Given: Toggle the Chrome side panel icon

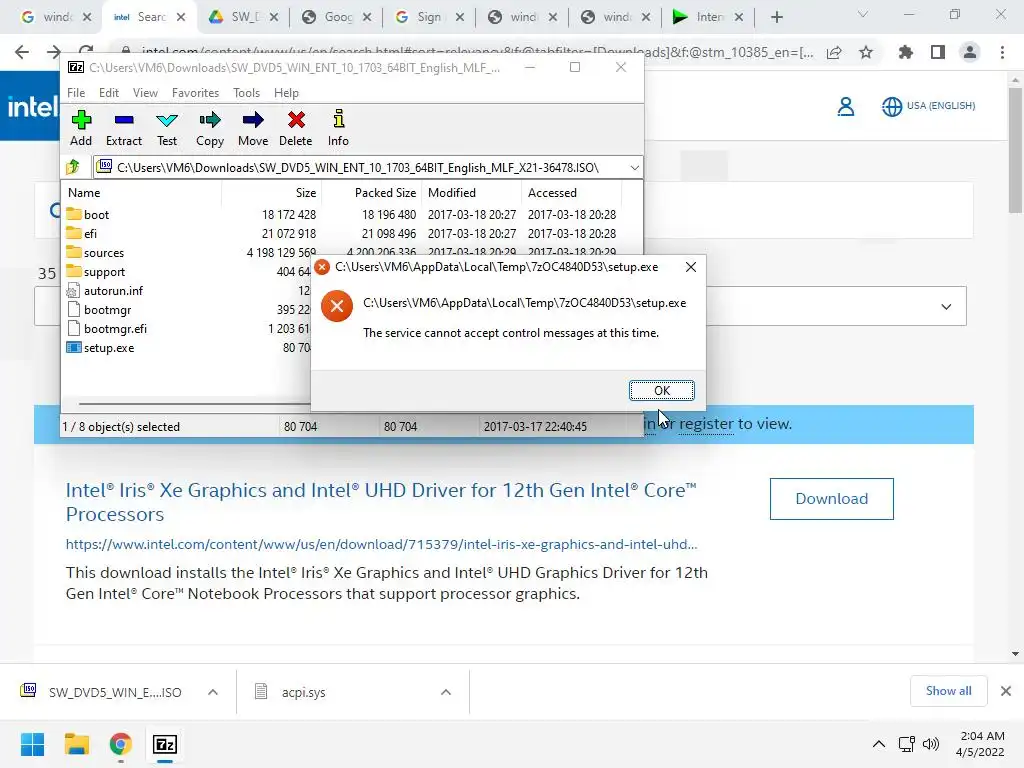Looking at the screenshot, I should coord(938,52).
